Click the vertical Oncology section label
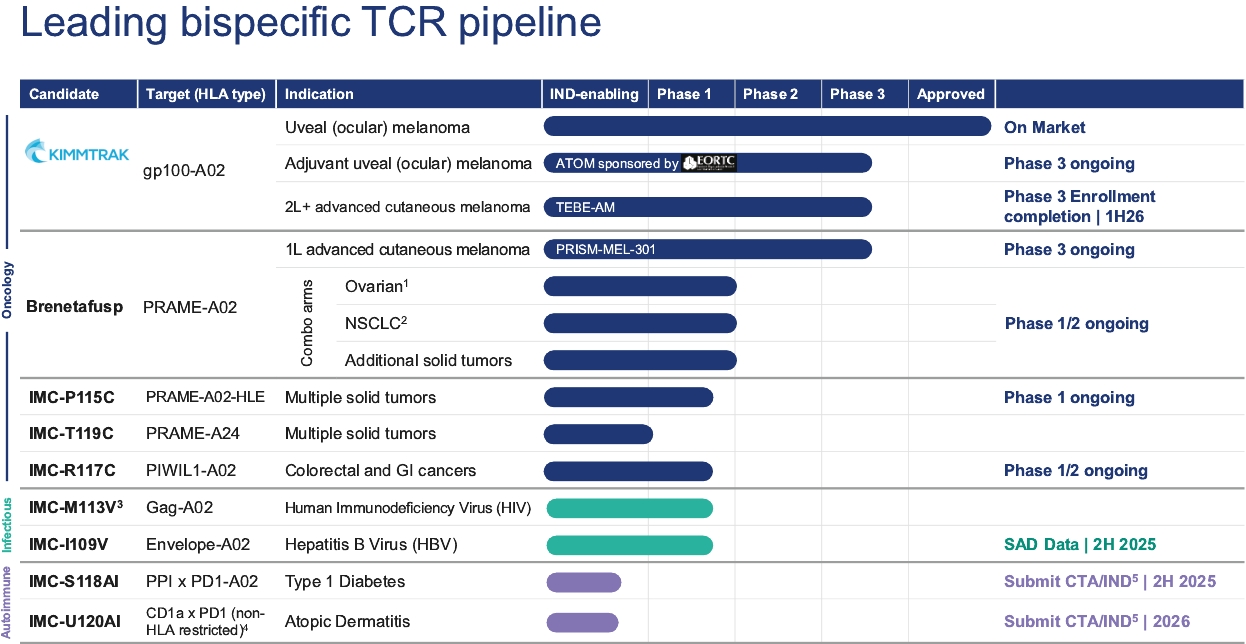The width and height of the screenshot is (1246, 644). click(8, 290)
